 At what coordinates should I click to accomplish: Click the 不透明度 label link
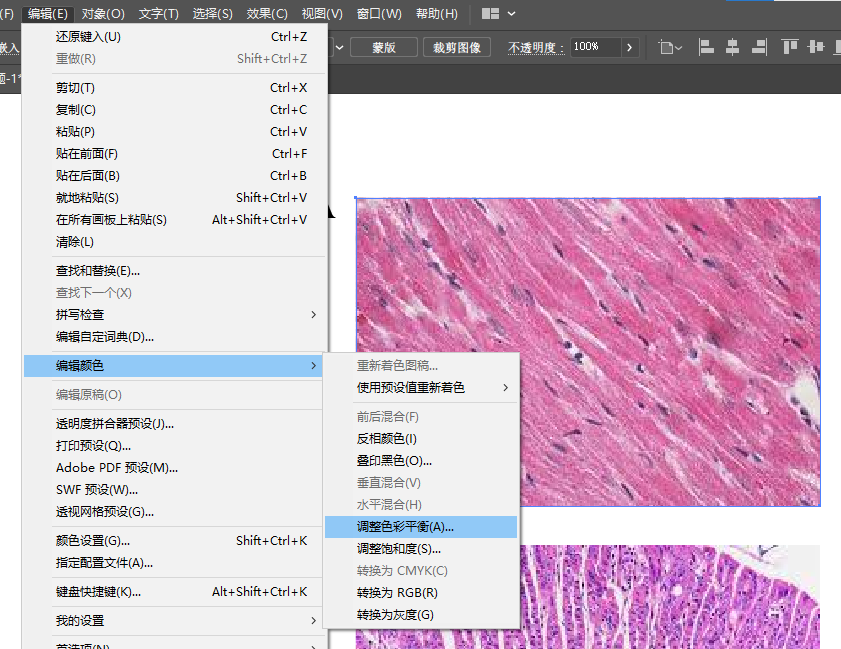[x=536, y=48]
